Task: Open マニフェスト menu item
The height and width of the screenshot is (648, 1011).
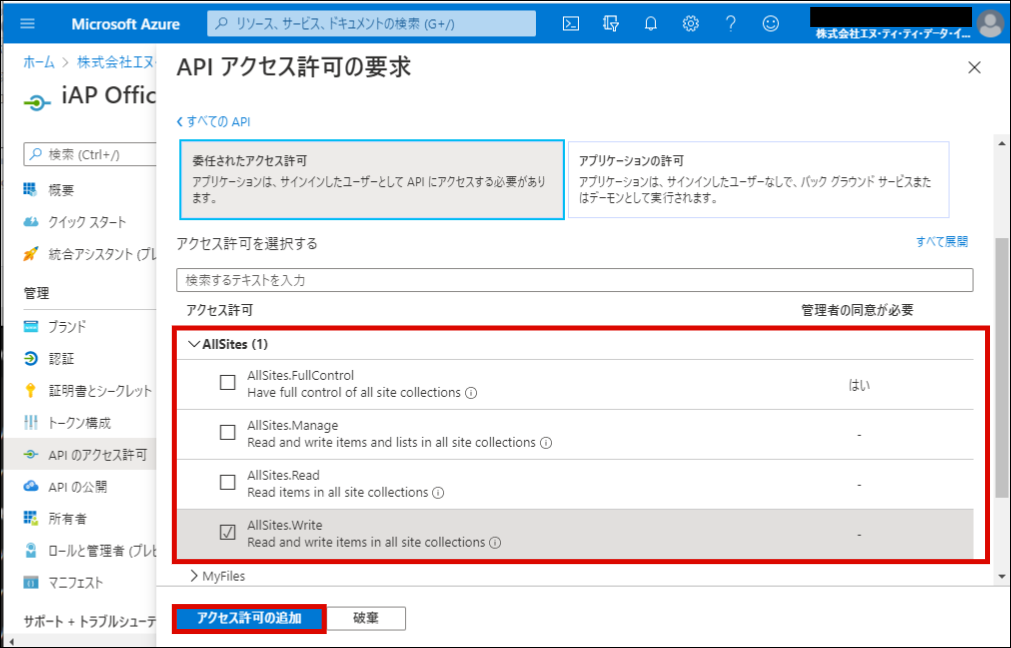Action: click(75, 583)
